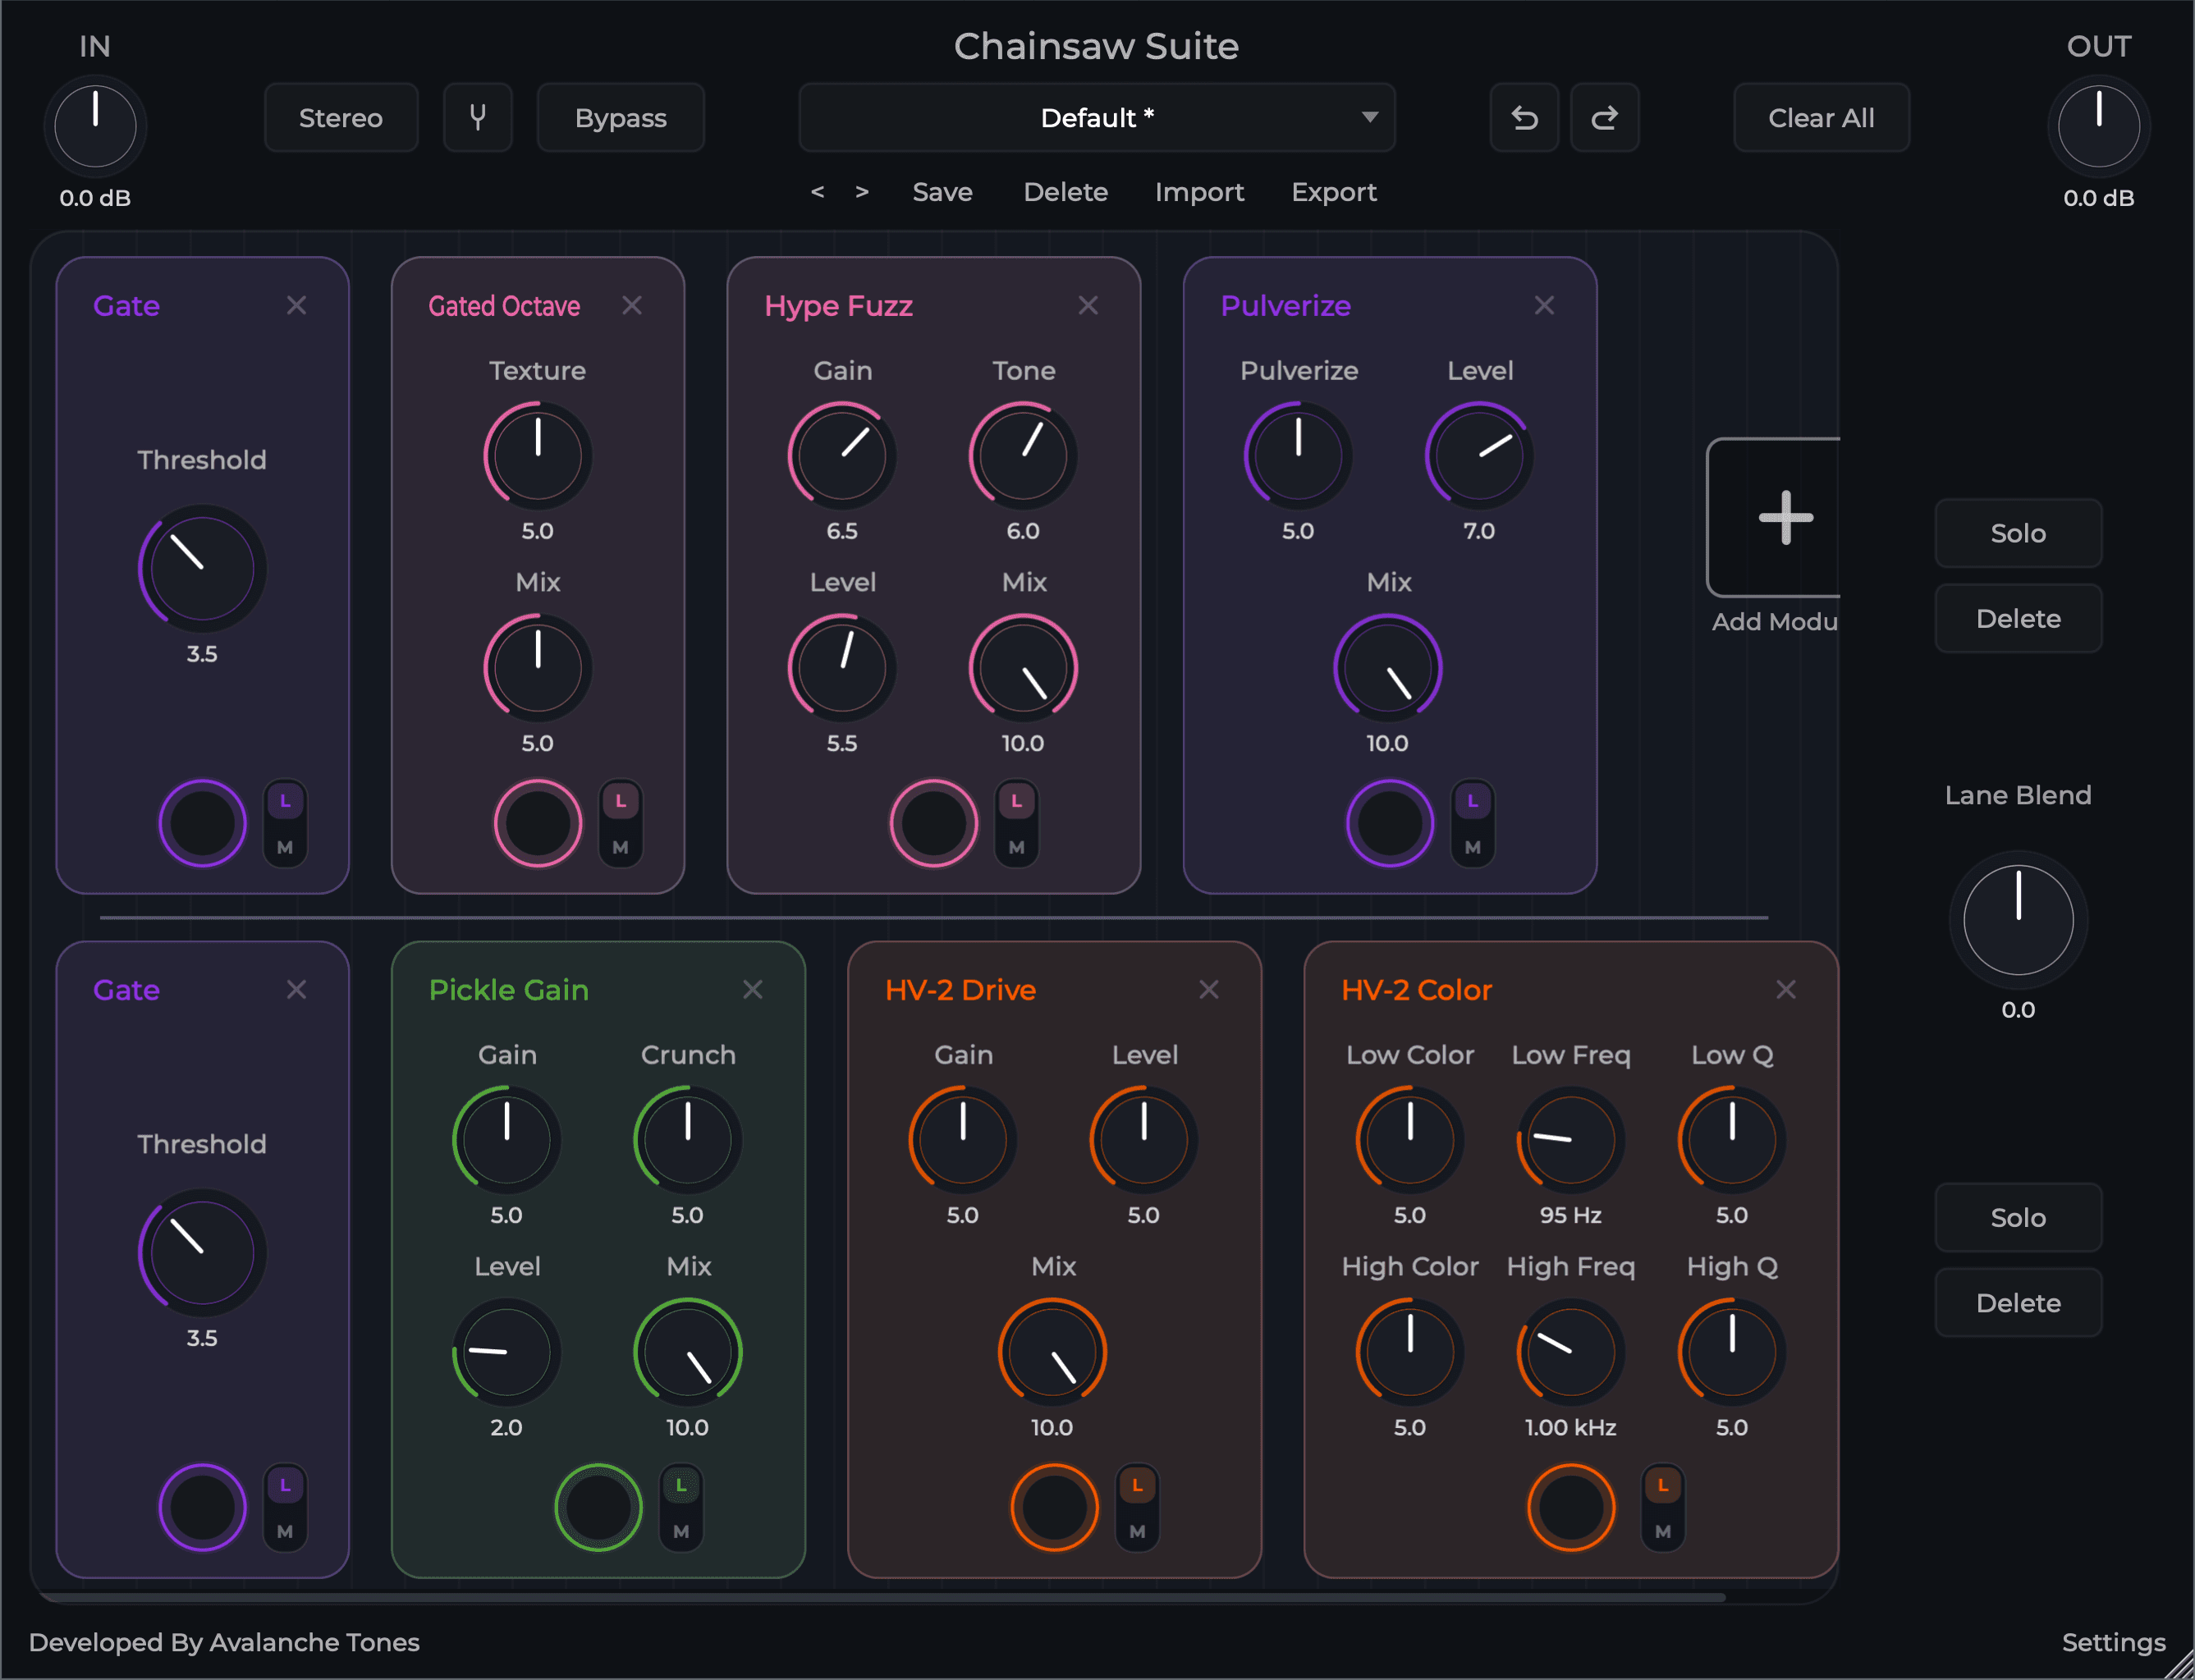
Task: Go to next preset arrow
Action: tap(862, 191)
